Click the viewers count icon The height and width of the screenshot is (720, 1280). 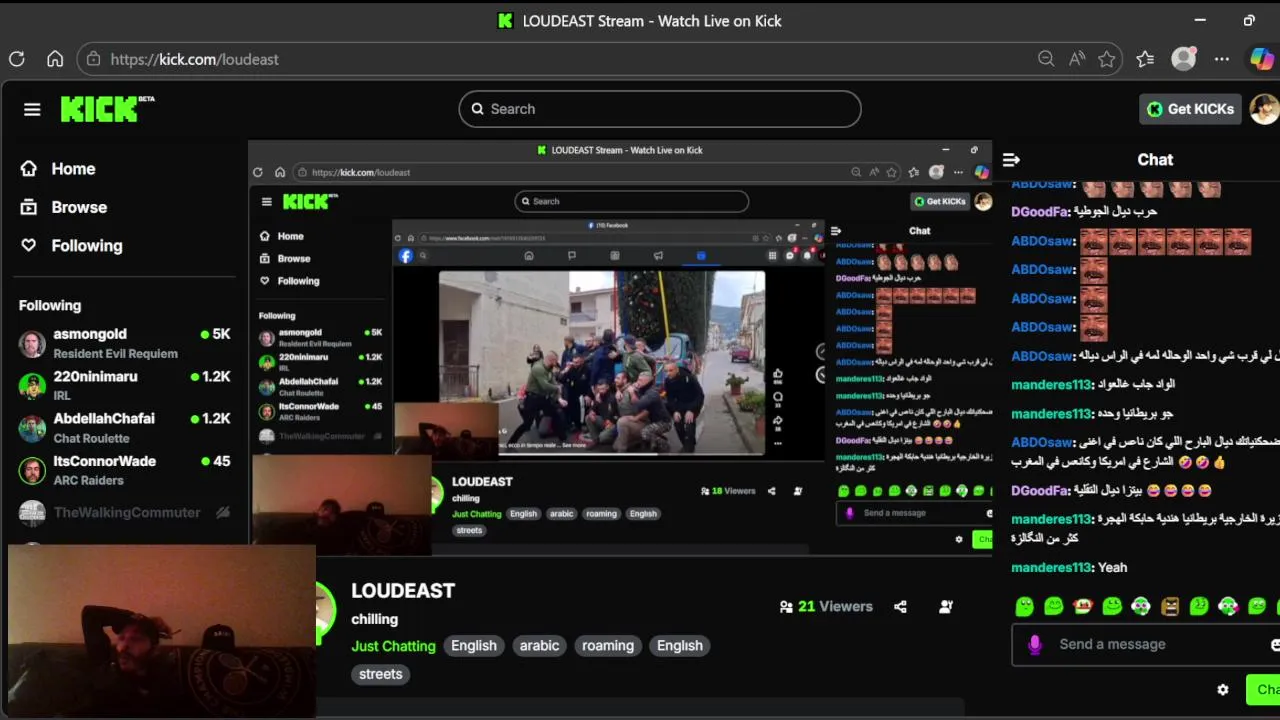tap(786, 606)
